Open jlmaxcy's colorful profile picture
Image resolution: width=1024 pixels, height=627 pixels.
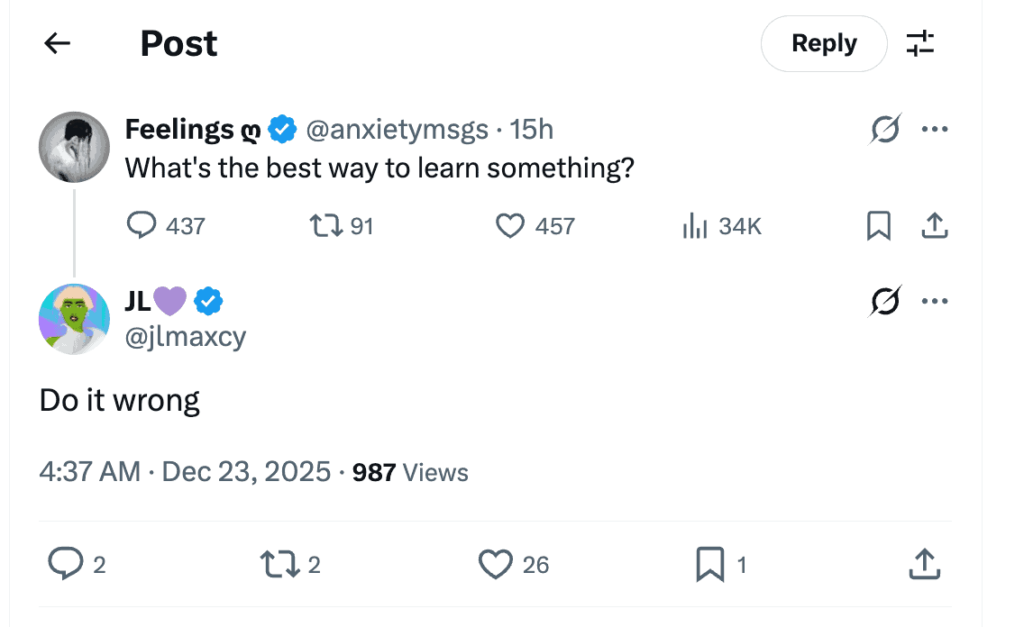pyautogui.click(x=73, y=318)
